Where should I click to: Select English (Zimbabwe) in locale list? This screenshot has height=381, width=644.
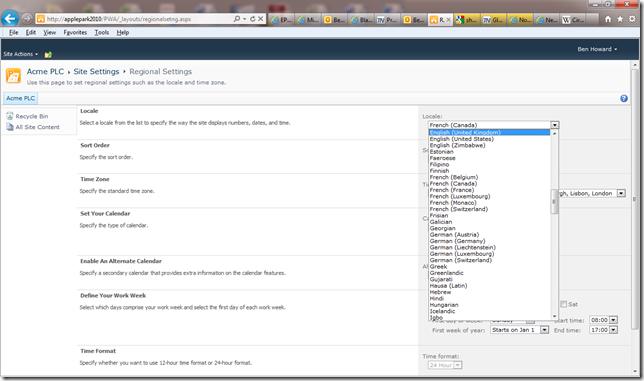click(x=489, y=145)
